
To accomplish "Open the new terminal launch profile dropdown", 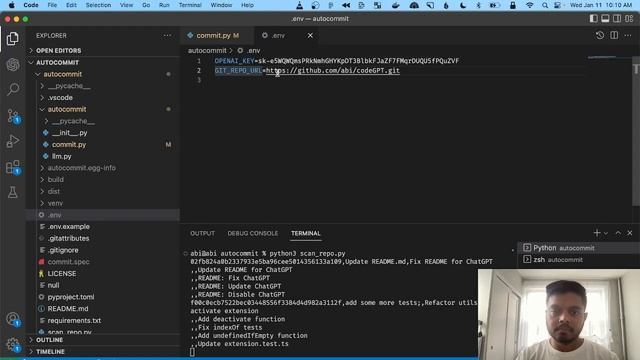I will pos(606,233).
